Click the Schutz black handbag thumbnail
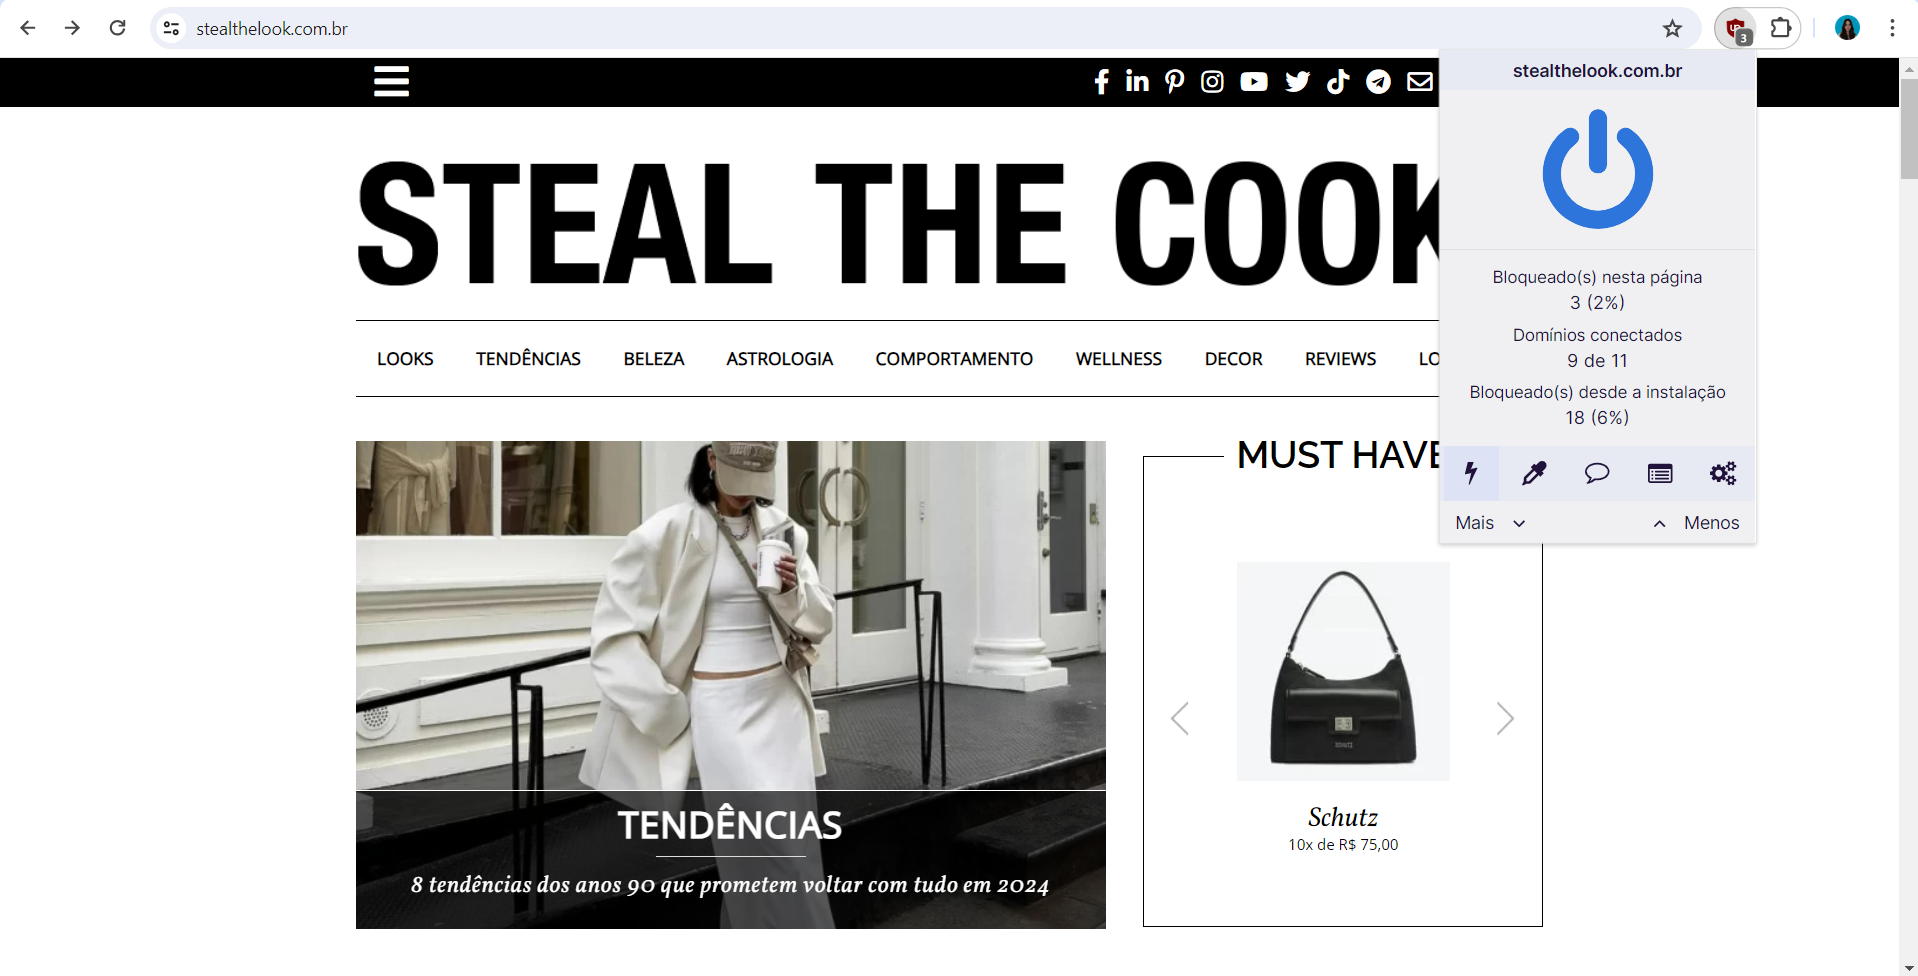Screen dimensions: 1918x976 (x=1343, y=671)
